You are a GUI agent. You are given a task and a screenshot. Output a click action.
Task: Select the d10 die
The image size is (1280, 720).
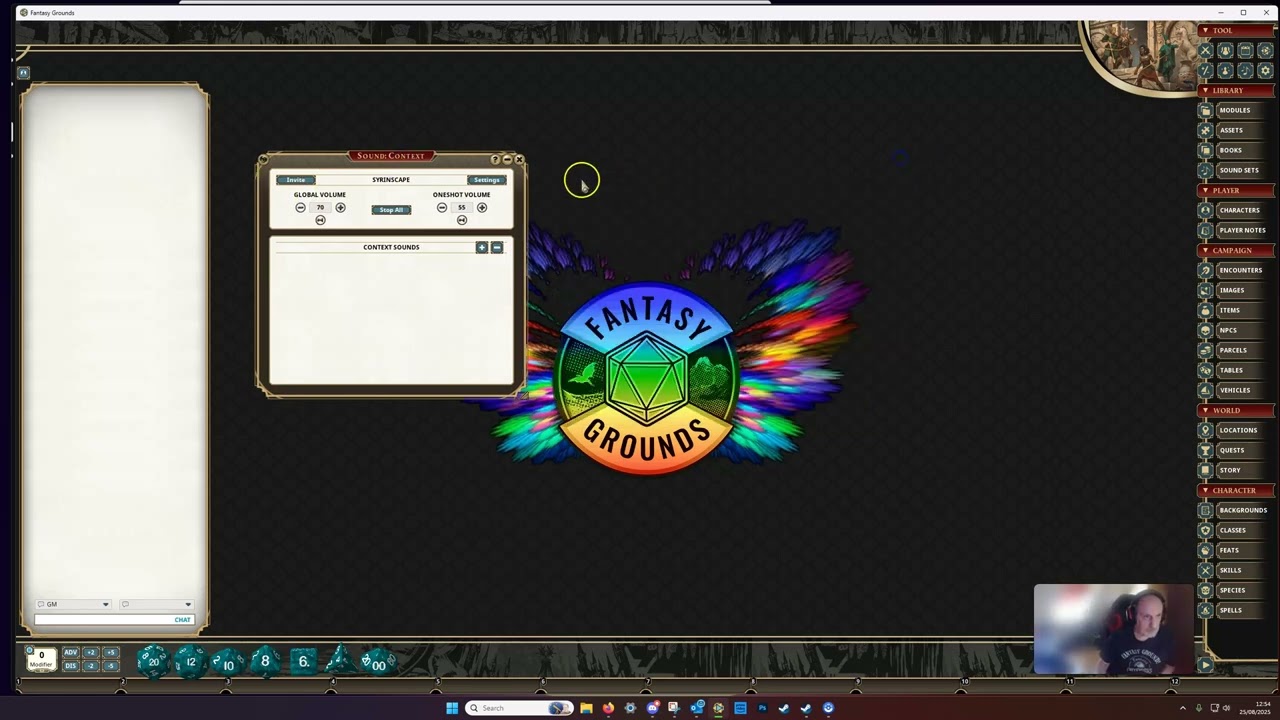coord(227,663)
